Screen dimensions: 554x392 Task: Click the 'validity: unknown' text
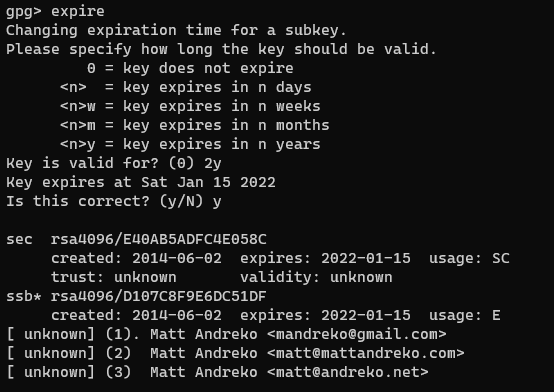[316, 277]
